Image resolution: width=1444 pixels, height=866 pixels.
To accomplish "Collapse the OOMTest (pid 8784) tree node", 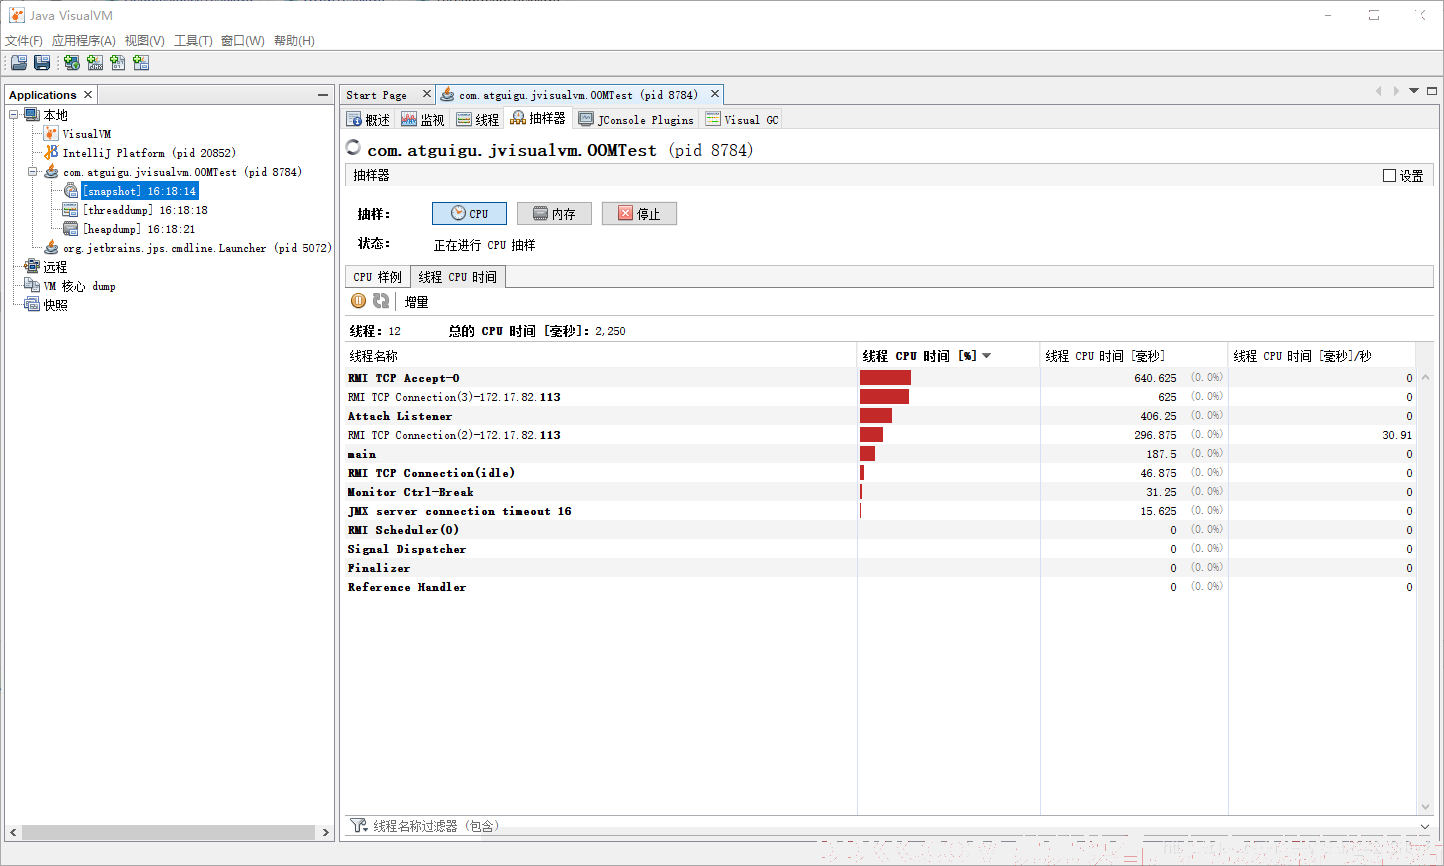I will click(x=33, y=171).
